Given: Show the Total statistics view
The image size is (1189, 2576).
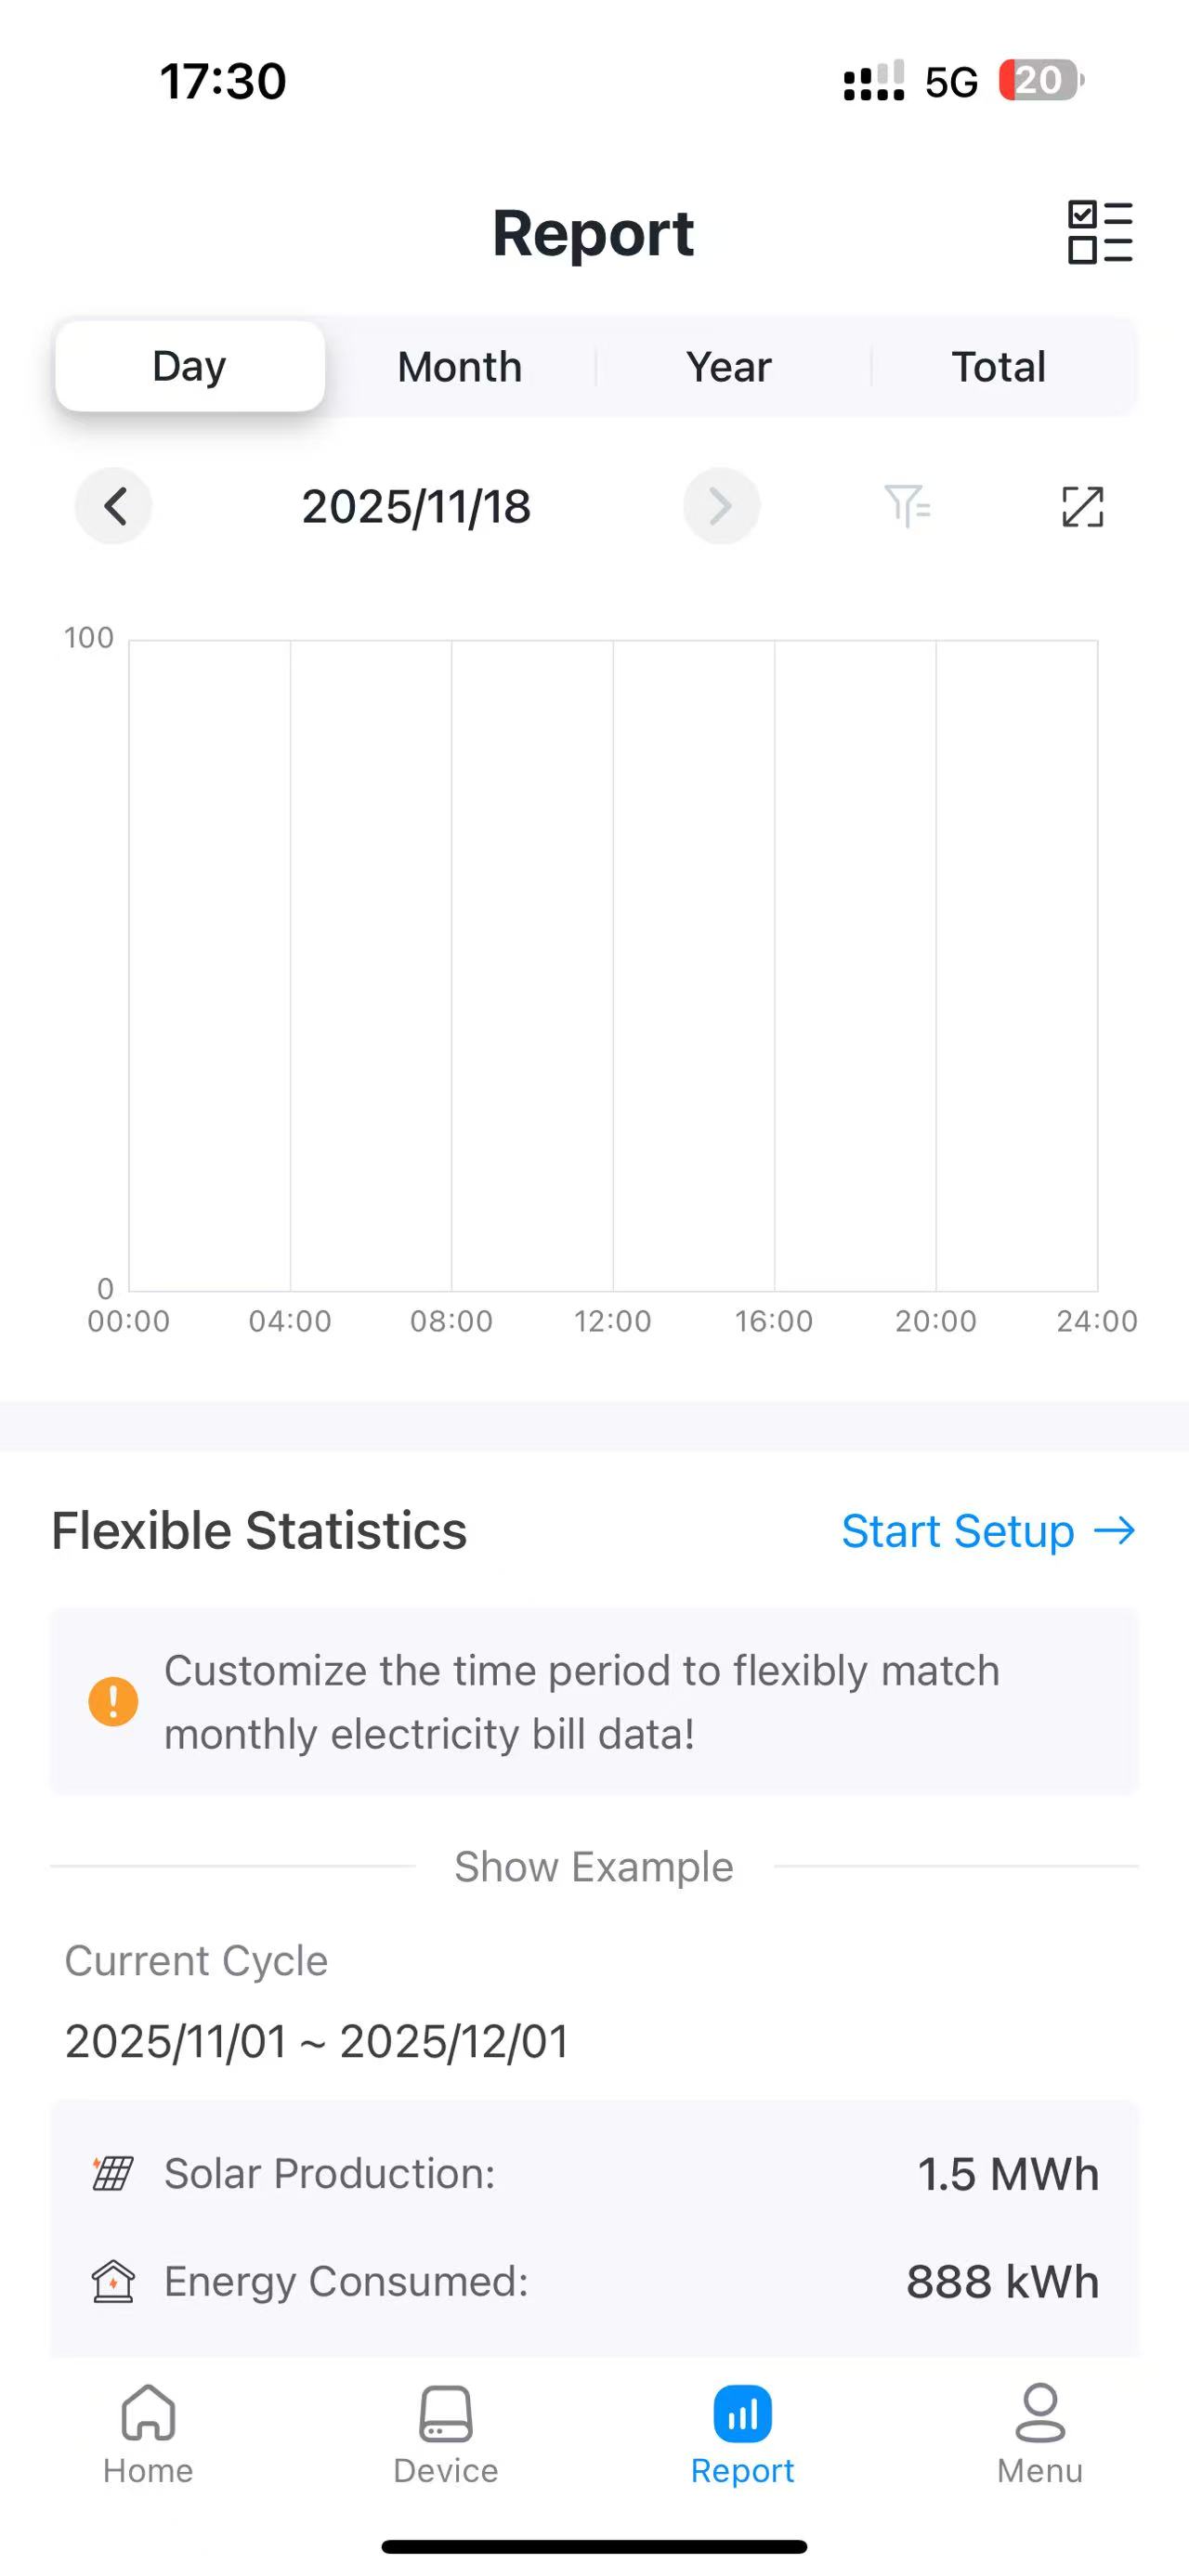Looking at the screenshot, I should point(999,367).
